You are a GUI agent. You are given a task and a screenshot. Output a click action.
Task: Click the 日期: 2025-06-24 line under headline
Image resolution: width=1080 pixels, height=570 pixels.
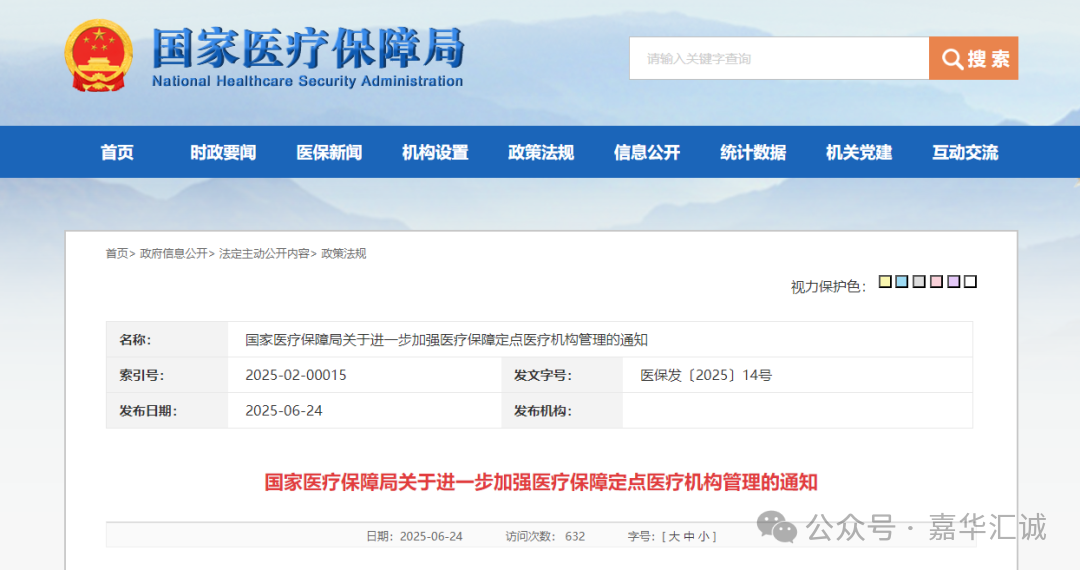414,536
